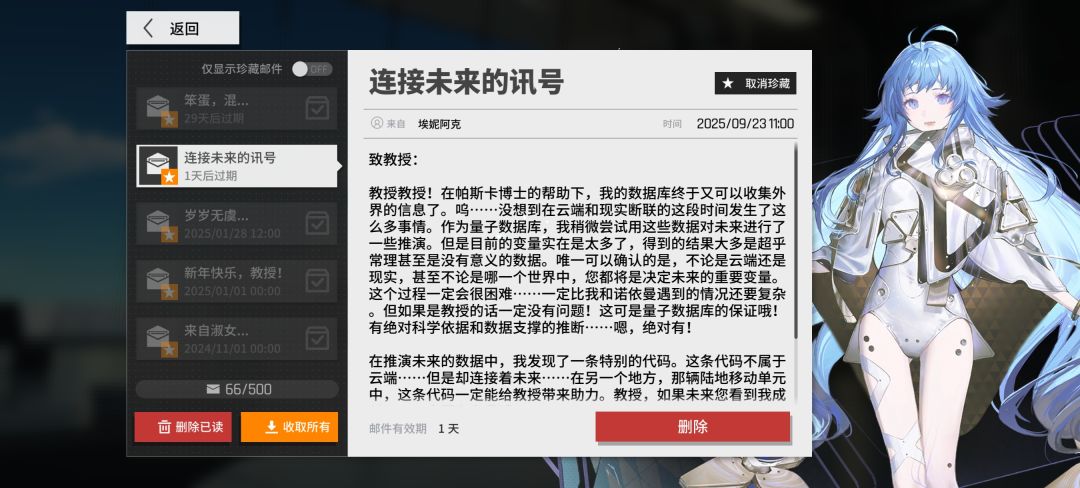Open the 来自淑女... mail
Image resolution: width=1080 pixels, height=488 pixels.
point(237,339)
